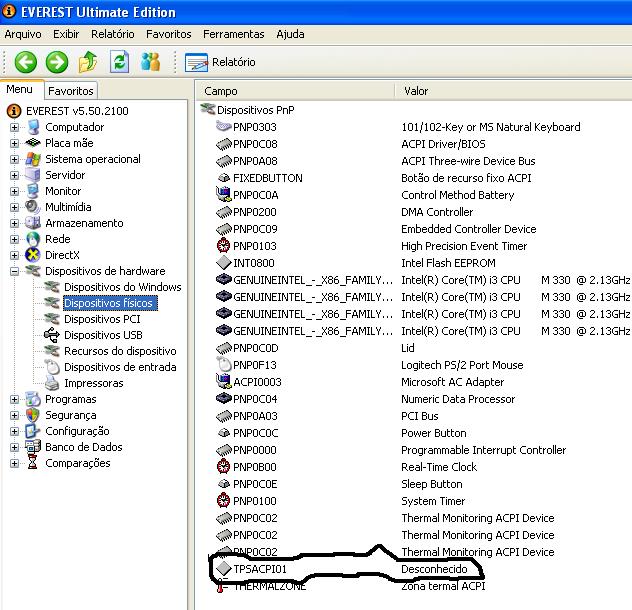This screenshot has height=610, width=632.
Task: Expand the Monitor tree node
Action: 15,191
